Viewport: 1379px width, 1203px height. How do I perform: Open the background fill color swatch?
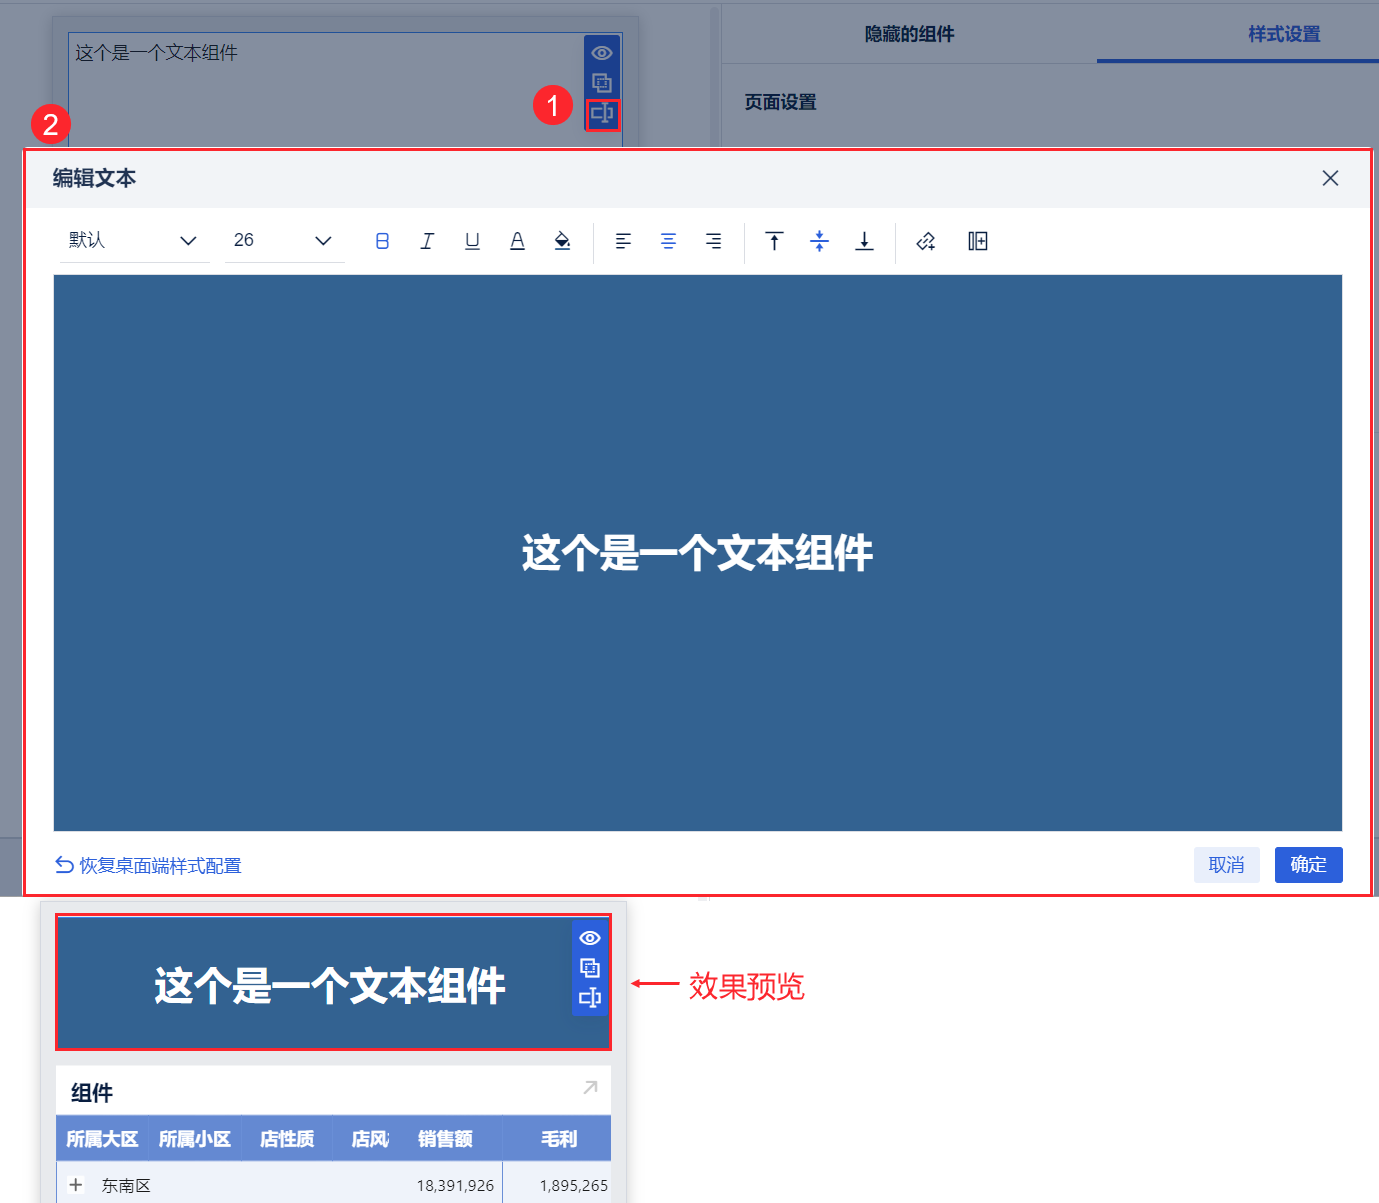(562, 241)
